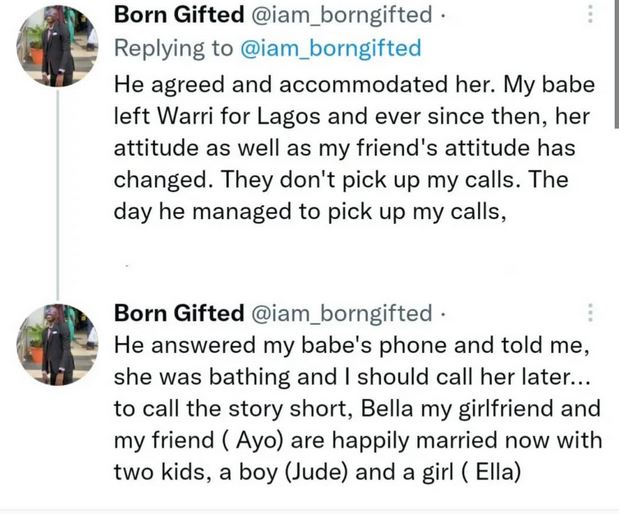The image size is (619, 514).
Task: Click the 'Replying to' label text
Action: coord(171,48)
